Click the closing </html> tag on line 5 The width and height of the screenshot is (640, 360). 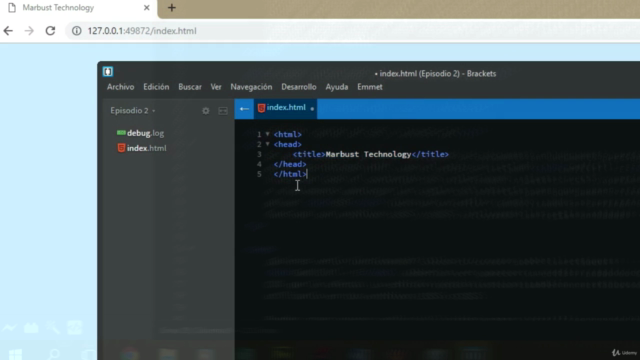coord(290,174)
